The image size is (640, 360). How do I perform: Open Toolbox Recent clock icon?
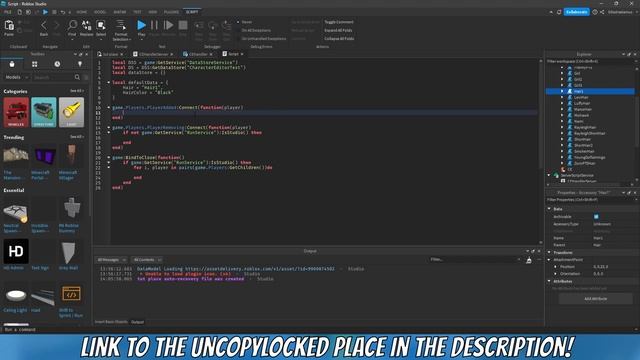click(x=57, y=64)
